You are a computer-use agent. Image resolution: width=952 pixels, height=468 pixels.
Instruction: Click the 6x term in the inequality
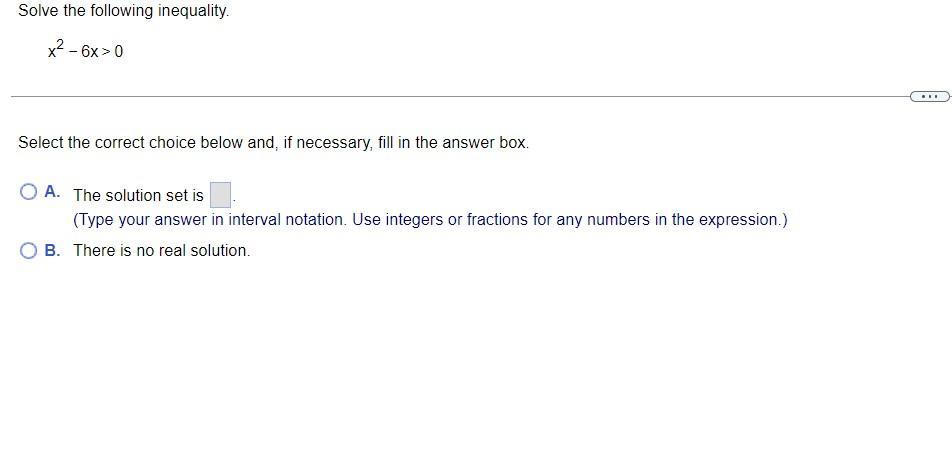pyautogui.click(x=90, y=51)
